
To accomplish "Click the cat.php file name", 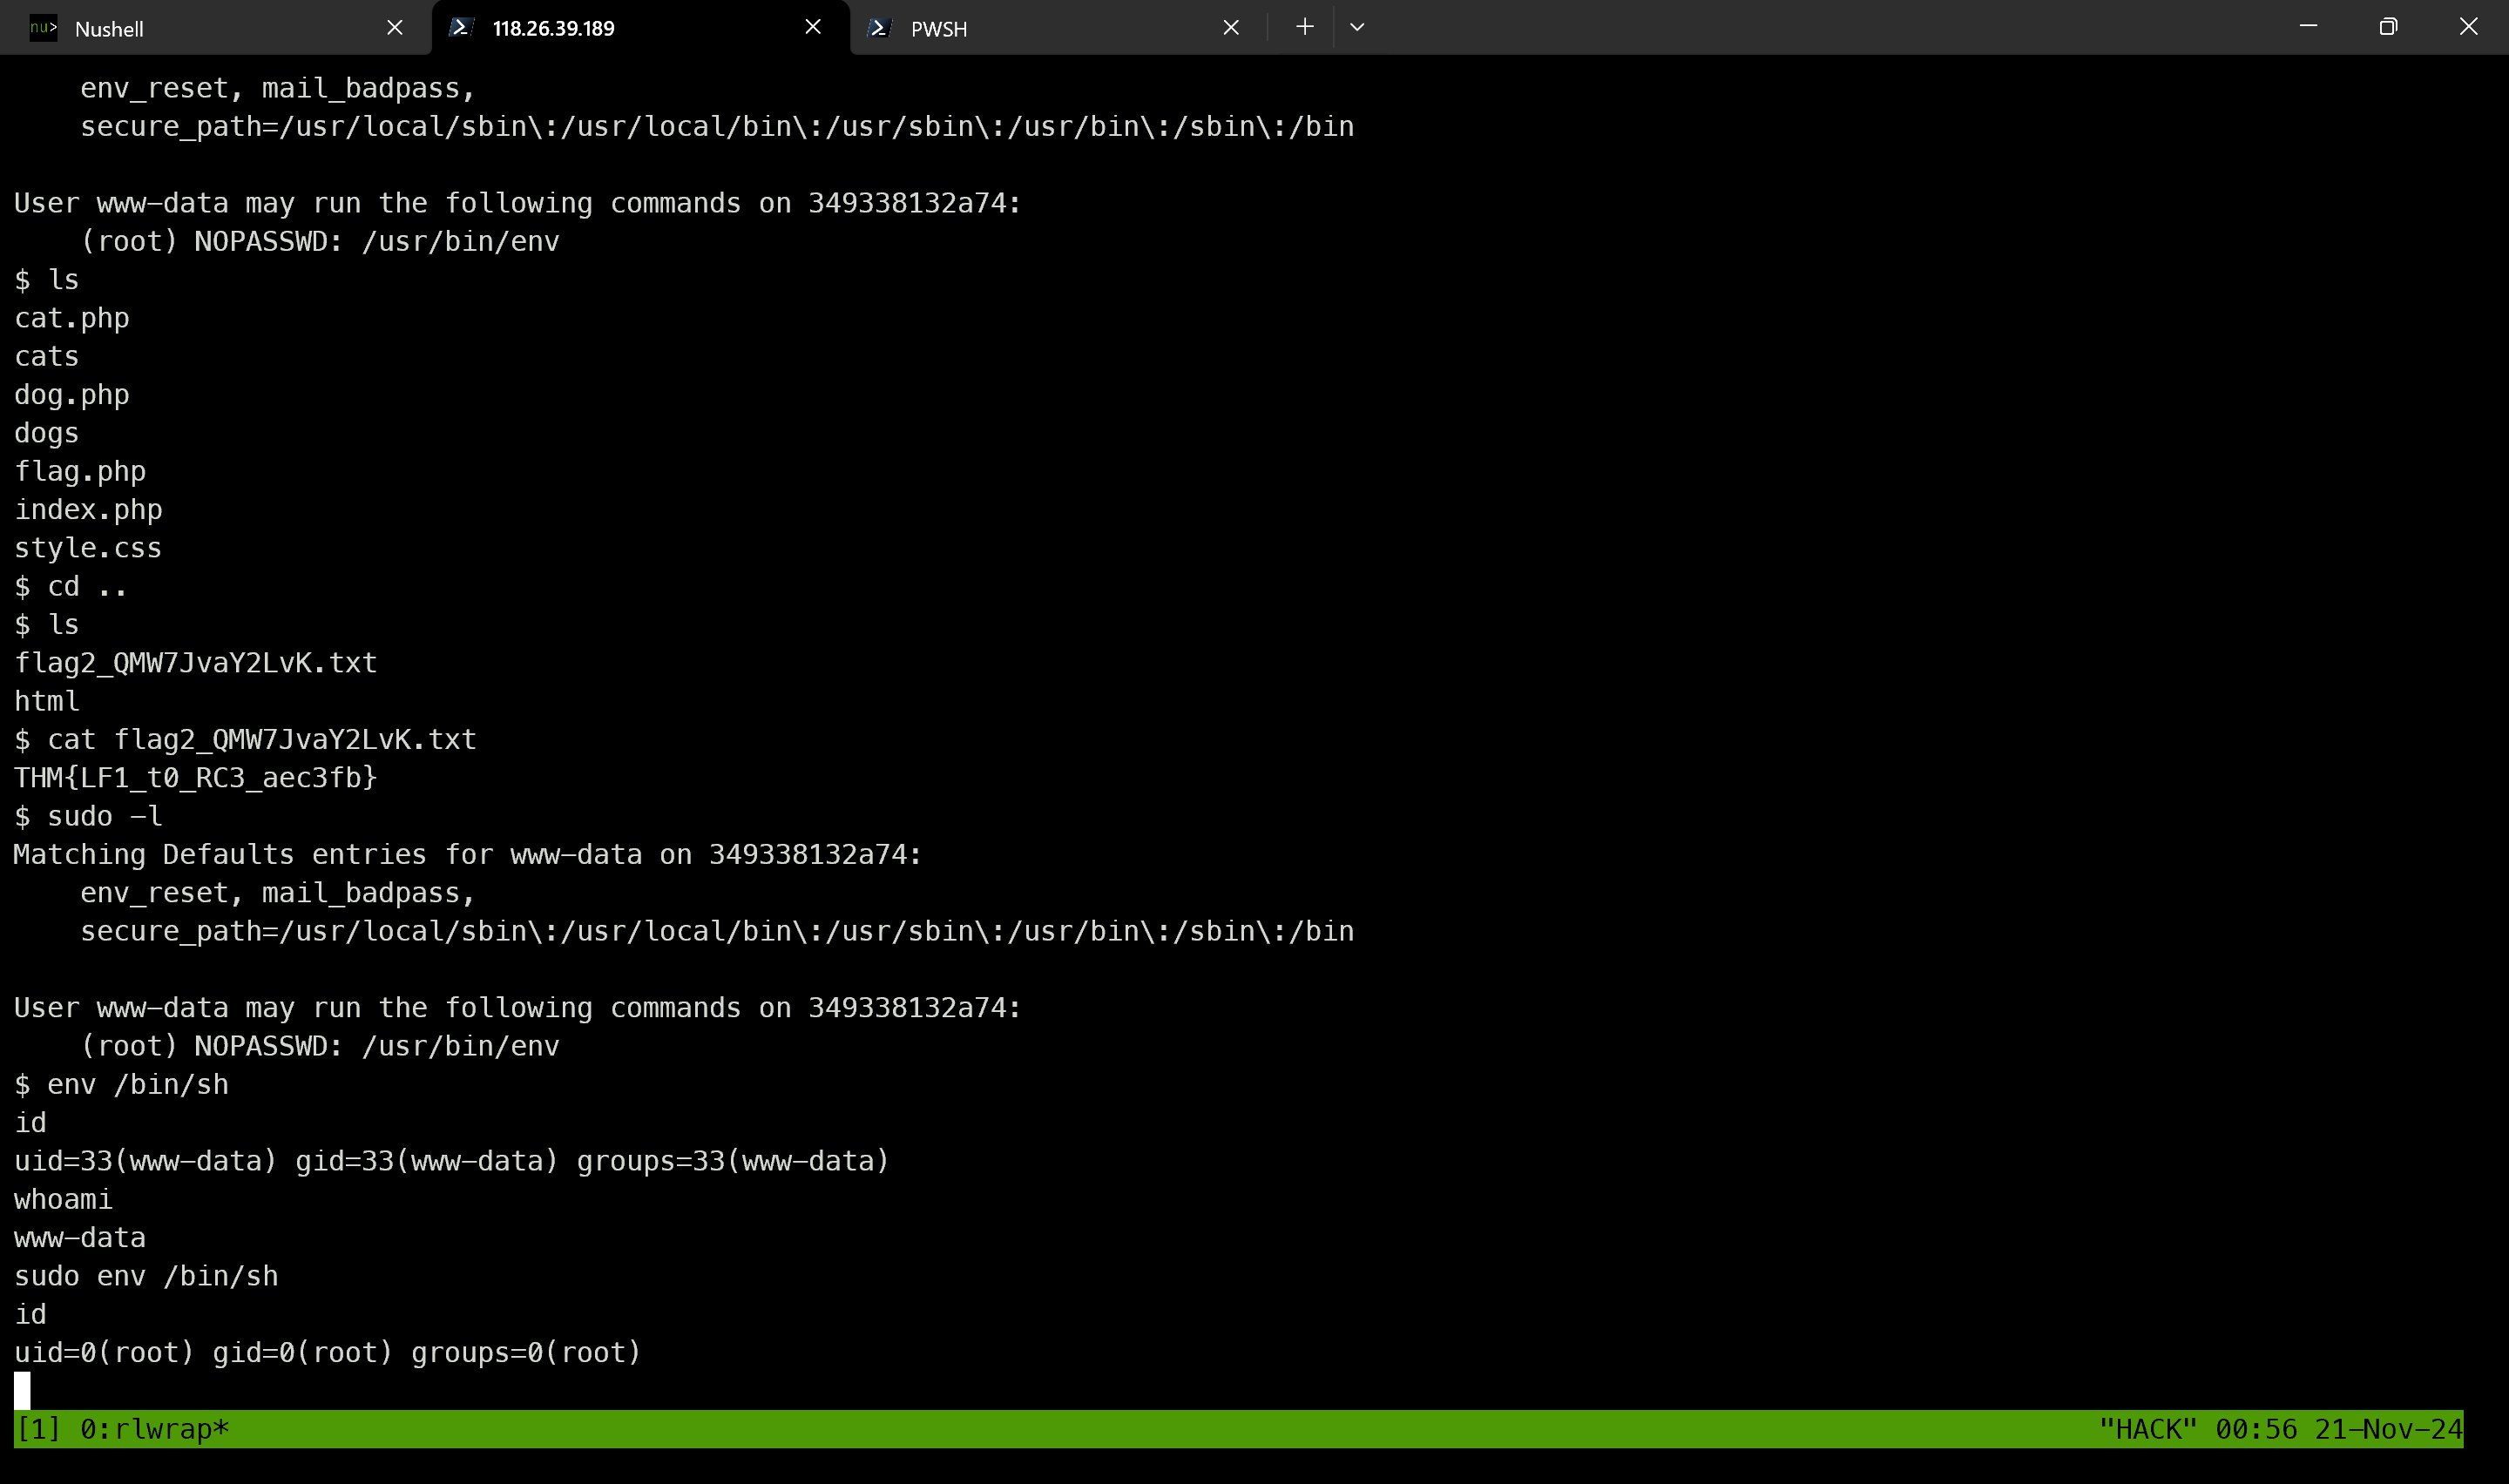I will (x=72, y=318).
